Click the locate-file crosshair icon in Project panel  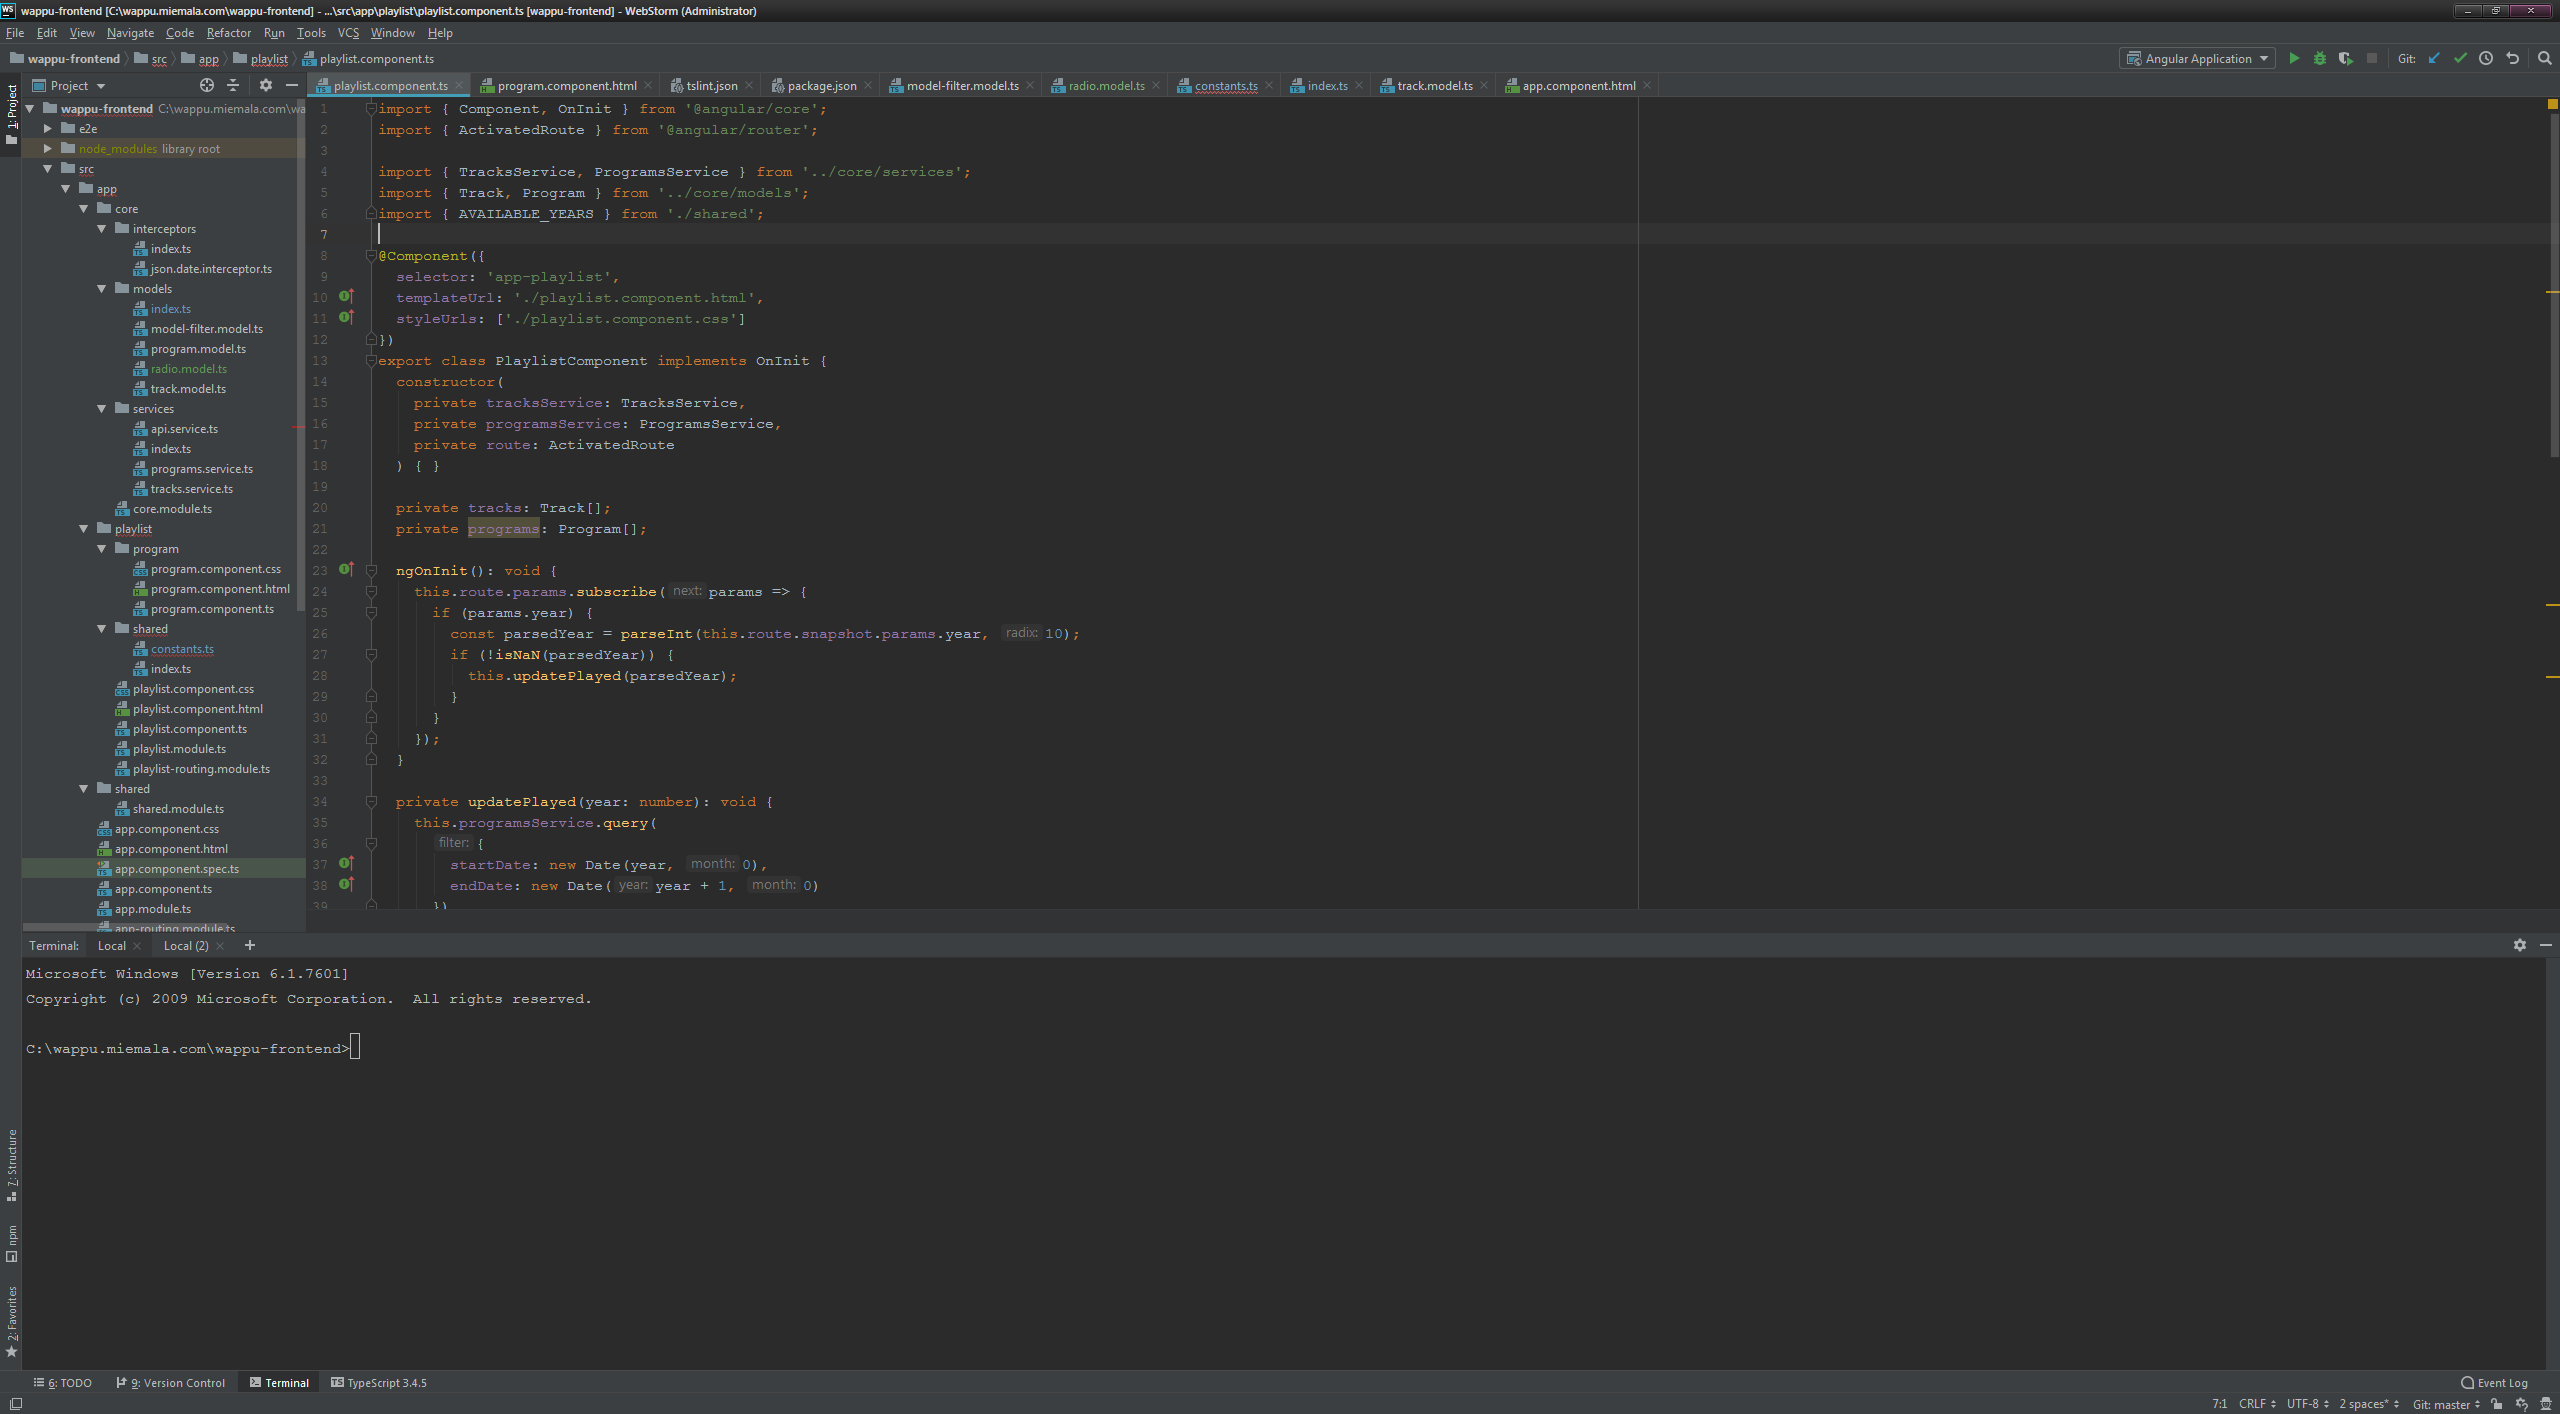tap(207, 85)
